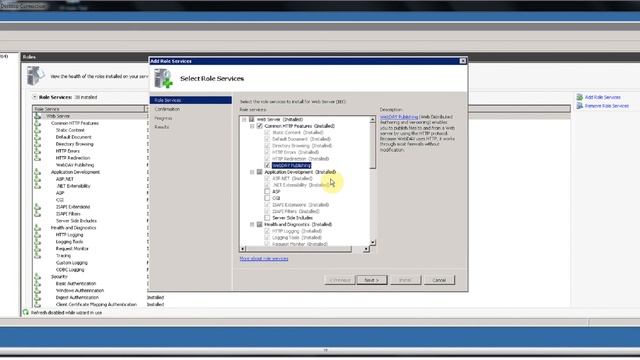The width and height of the screenshot is (640, 360).
Task: Click the Remove Role Services icon on the right pane
Action: (x=580, y=106)
